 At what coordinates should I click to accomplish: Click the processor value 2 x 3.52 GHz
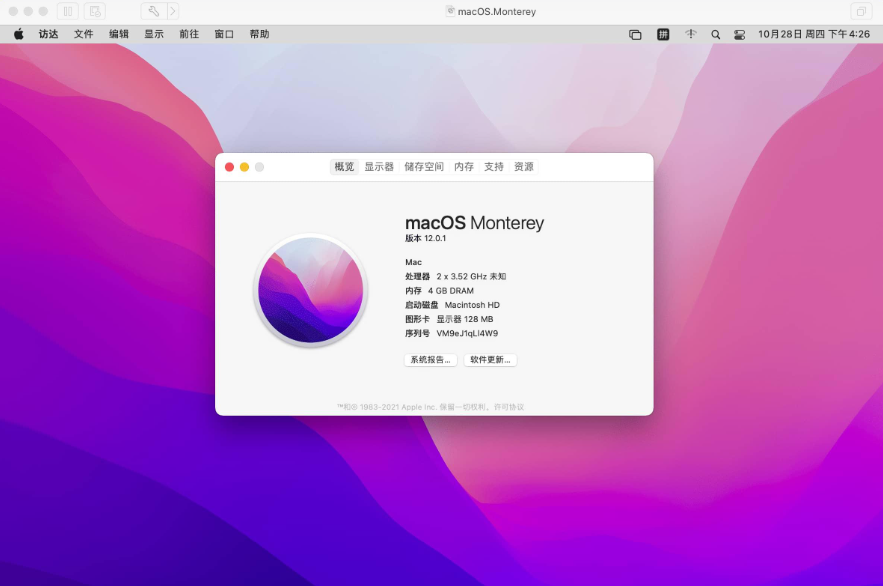click(x=471, y=276)
